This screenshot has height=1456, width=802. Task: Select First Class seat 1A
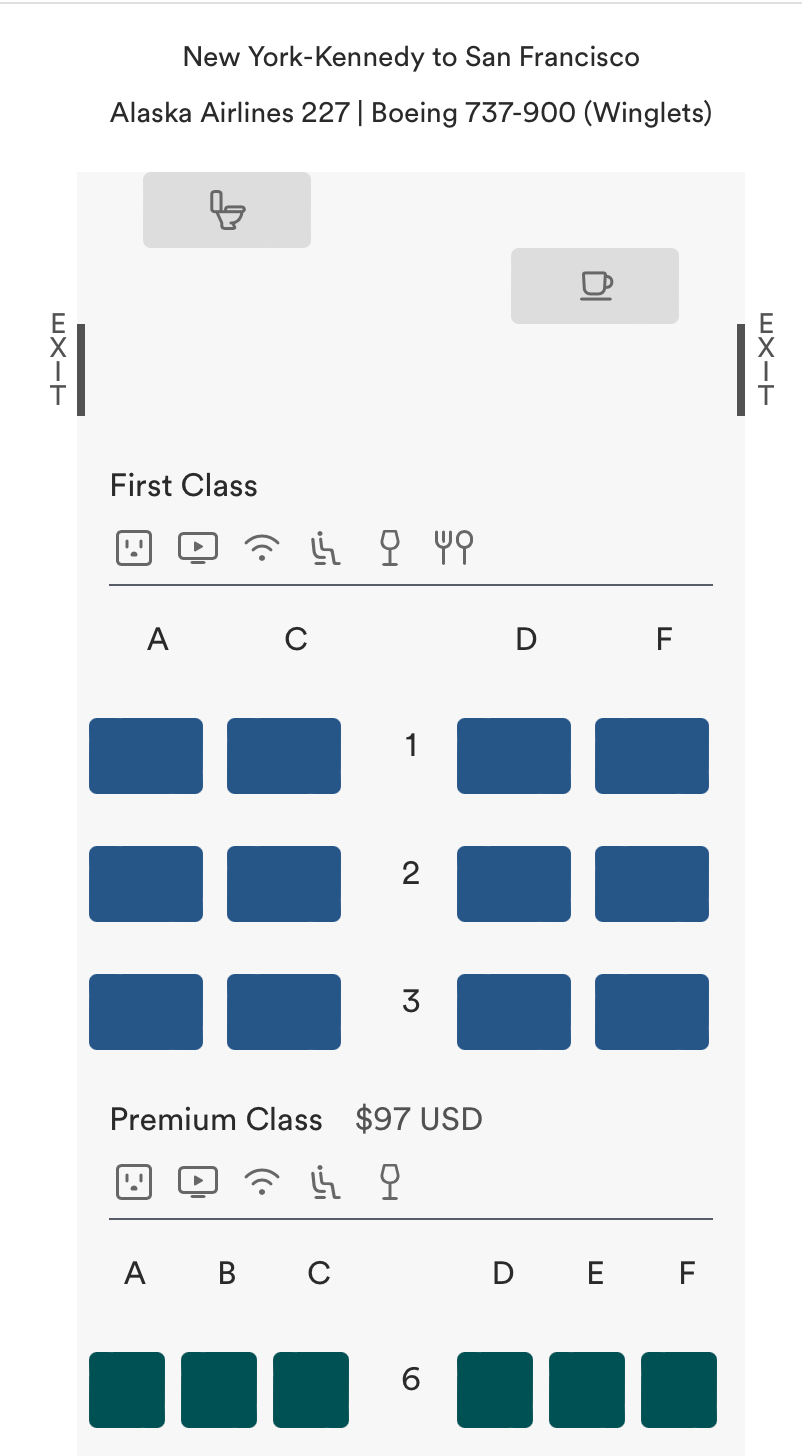[146, 756]
